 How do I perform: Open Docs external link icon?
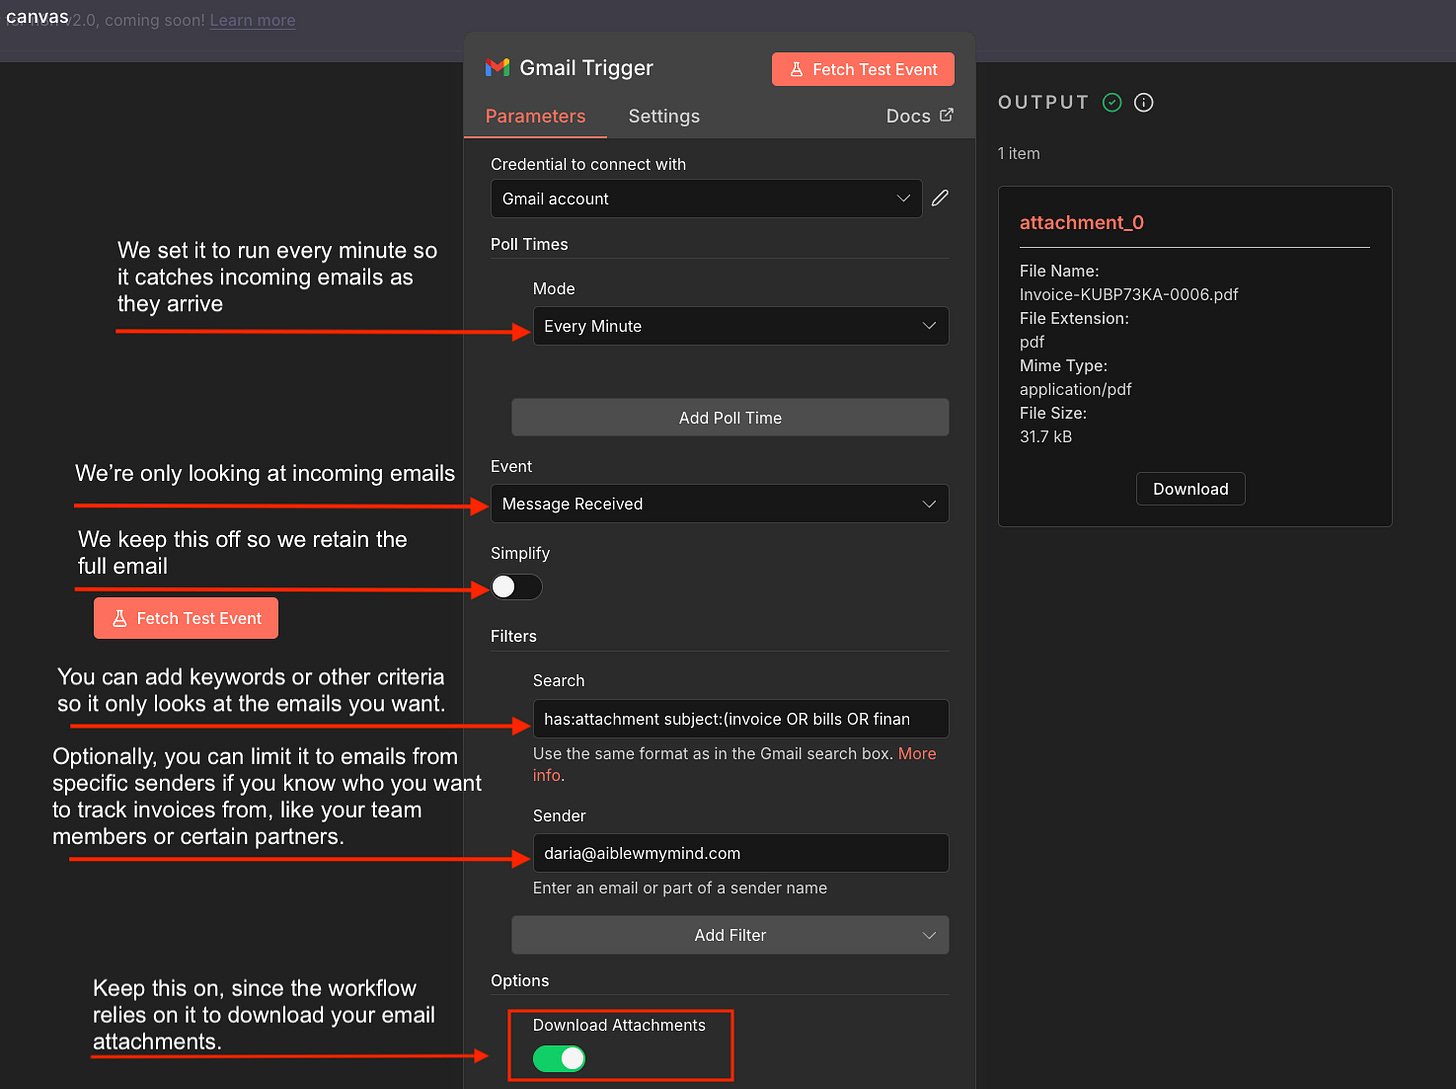[947, 115]
